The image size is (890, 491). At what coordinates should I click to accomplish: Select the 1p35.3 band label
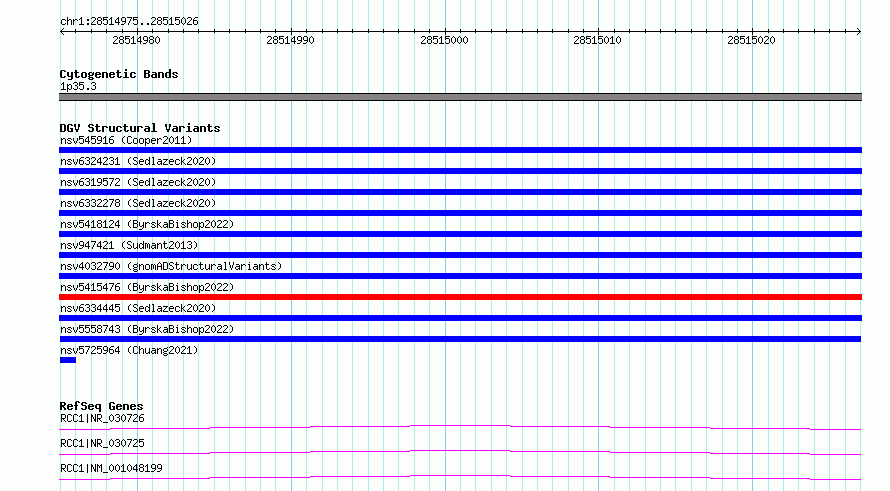78,86
